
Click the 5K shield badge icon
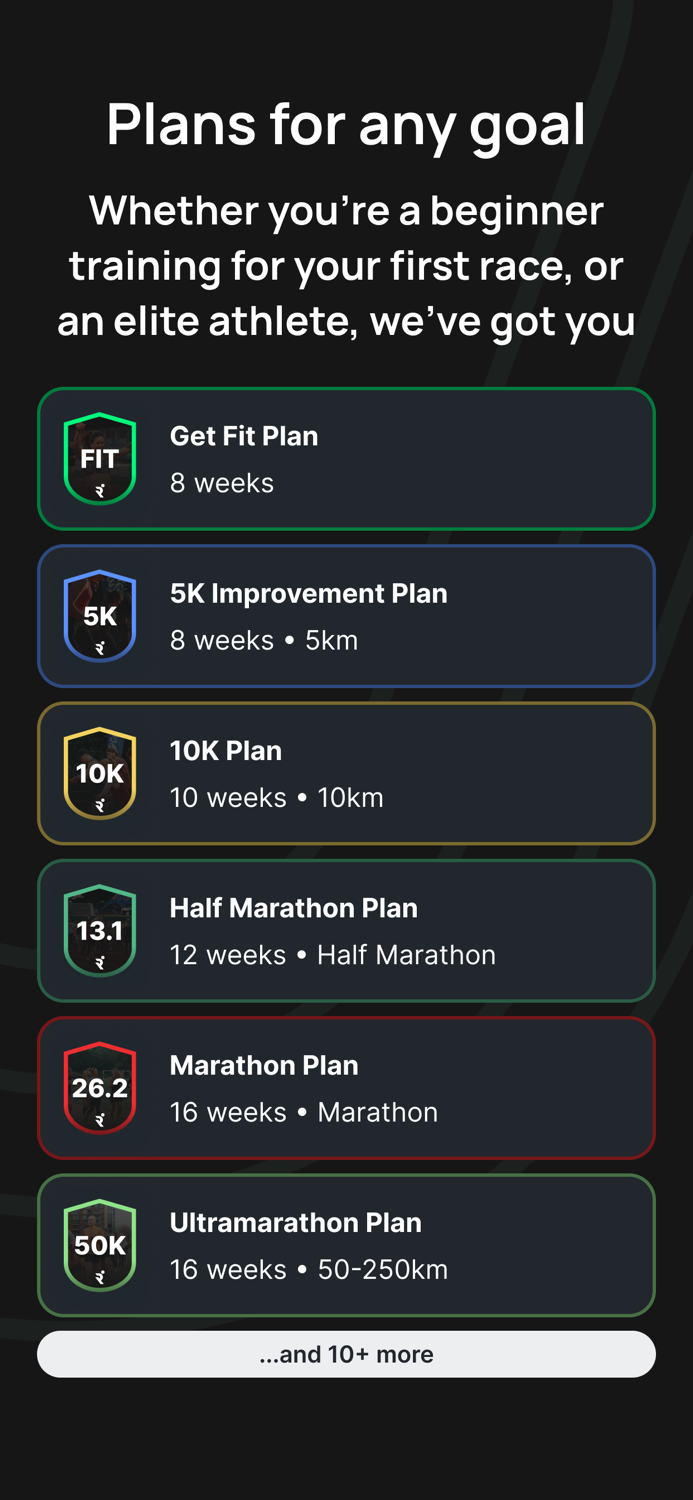pos(100,616)
